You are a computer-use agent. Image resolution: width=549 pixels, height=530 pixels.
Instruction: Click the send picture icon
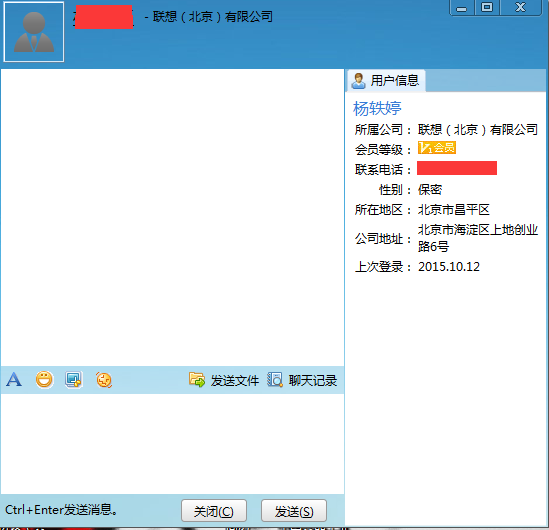[74, 380]
